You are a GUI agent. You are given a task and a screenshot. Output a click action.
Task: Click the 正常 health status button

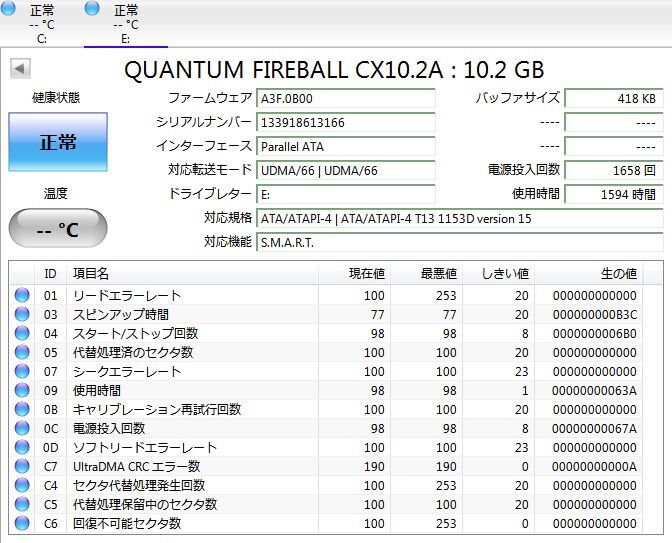(58, 142)
